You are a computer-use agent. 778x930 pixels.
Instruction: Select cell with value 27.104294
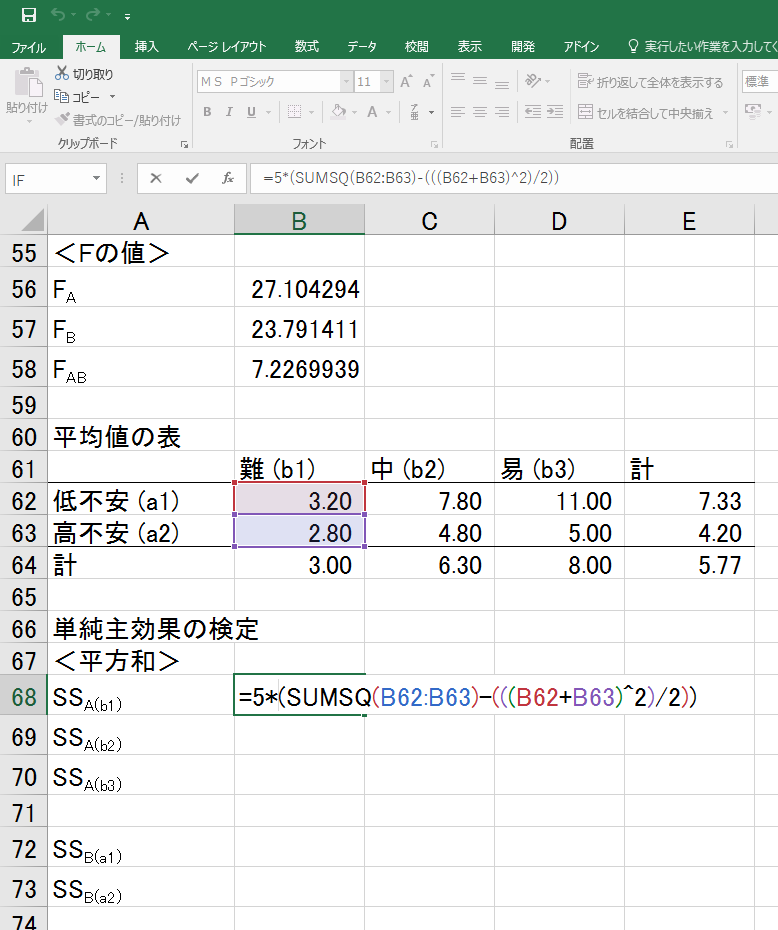click(x=299, y=289)
